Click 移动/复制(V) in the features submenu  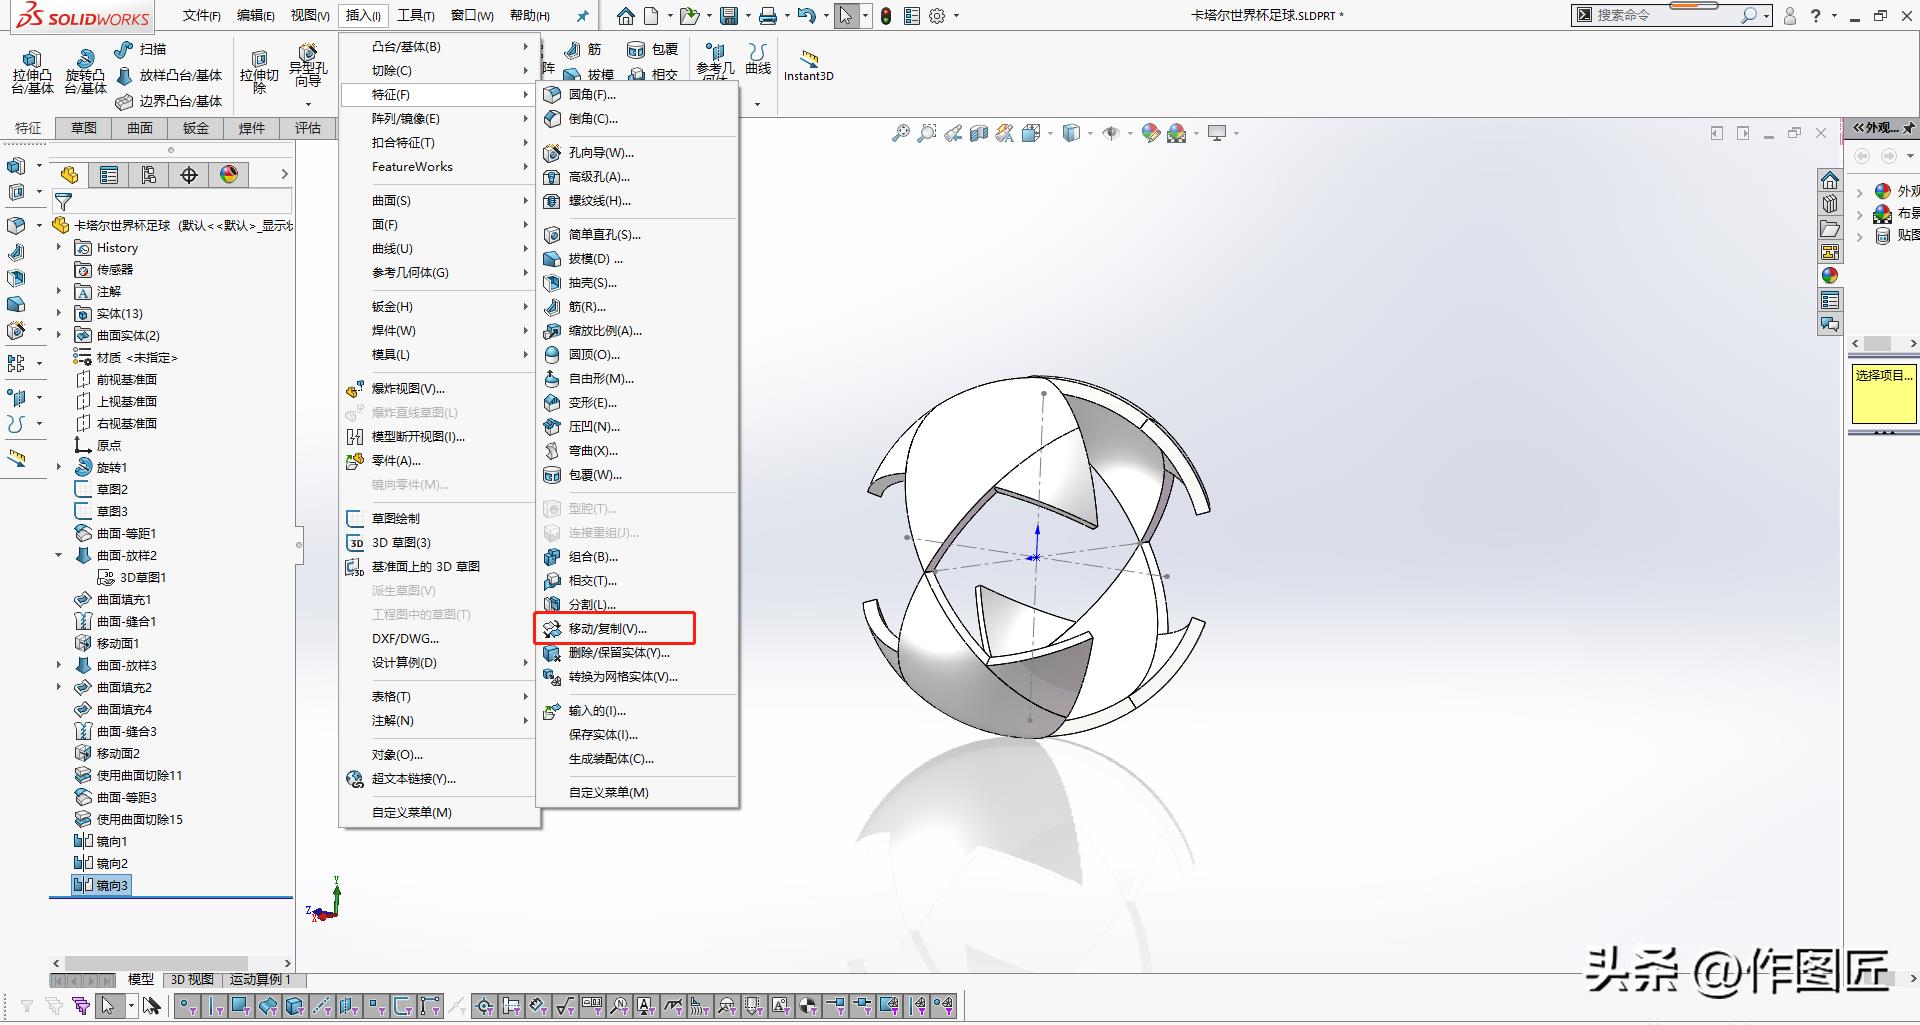607,629
